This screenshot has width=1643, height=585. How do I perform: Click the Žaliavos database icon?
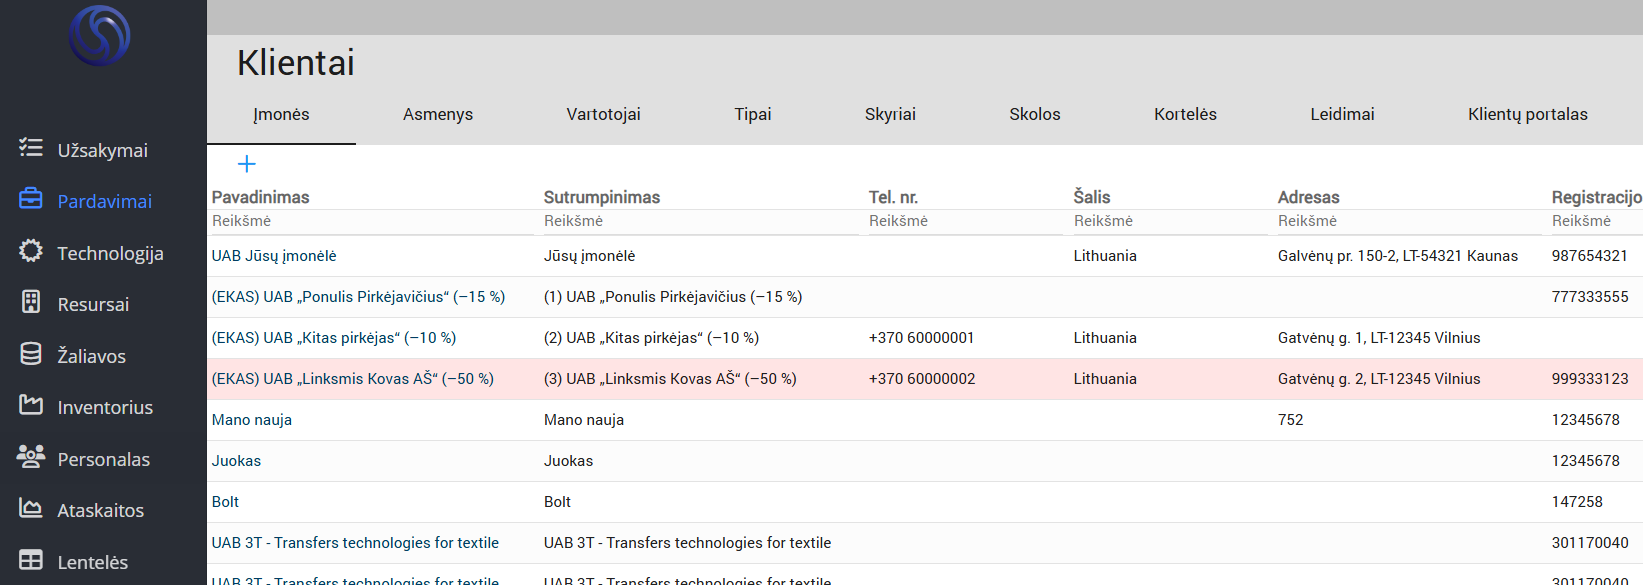tap(31, 355)
